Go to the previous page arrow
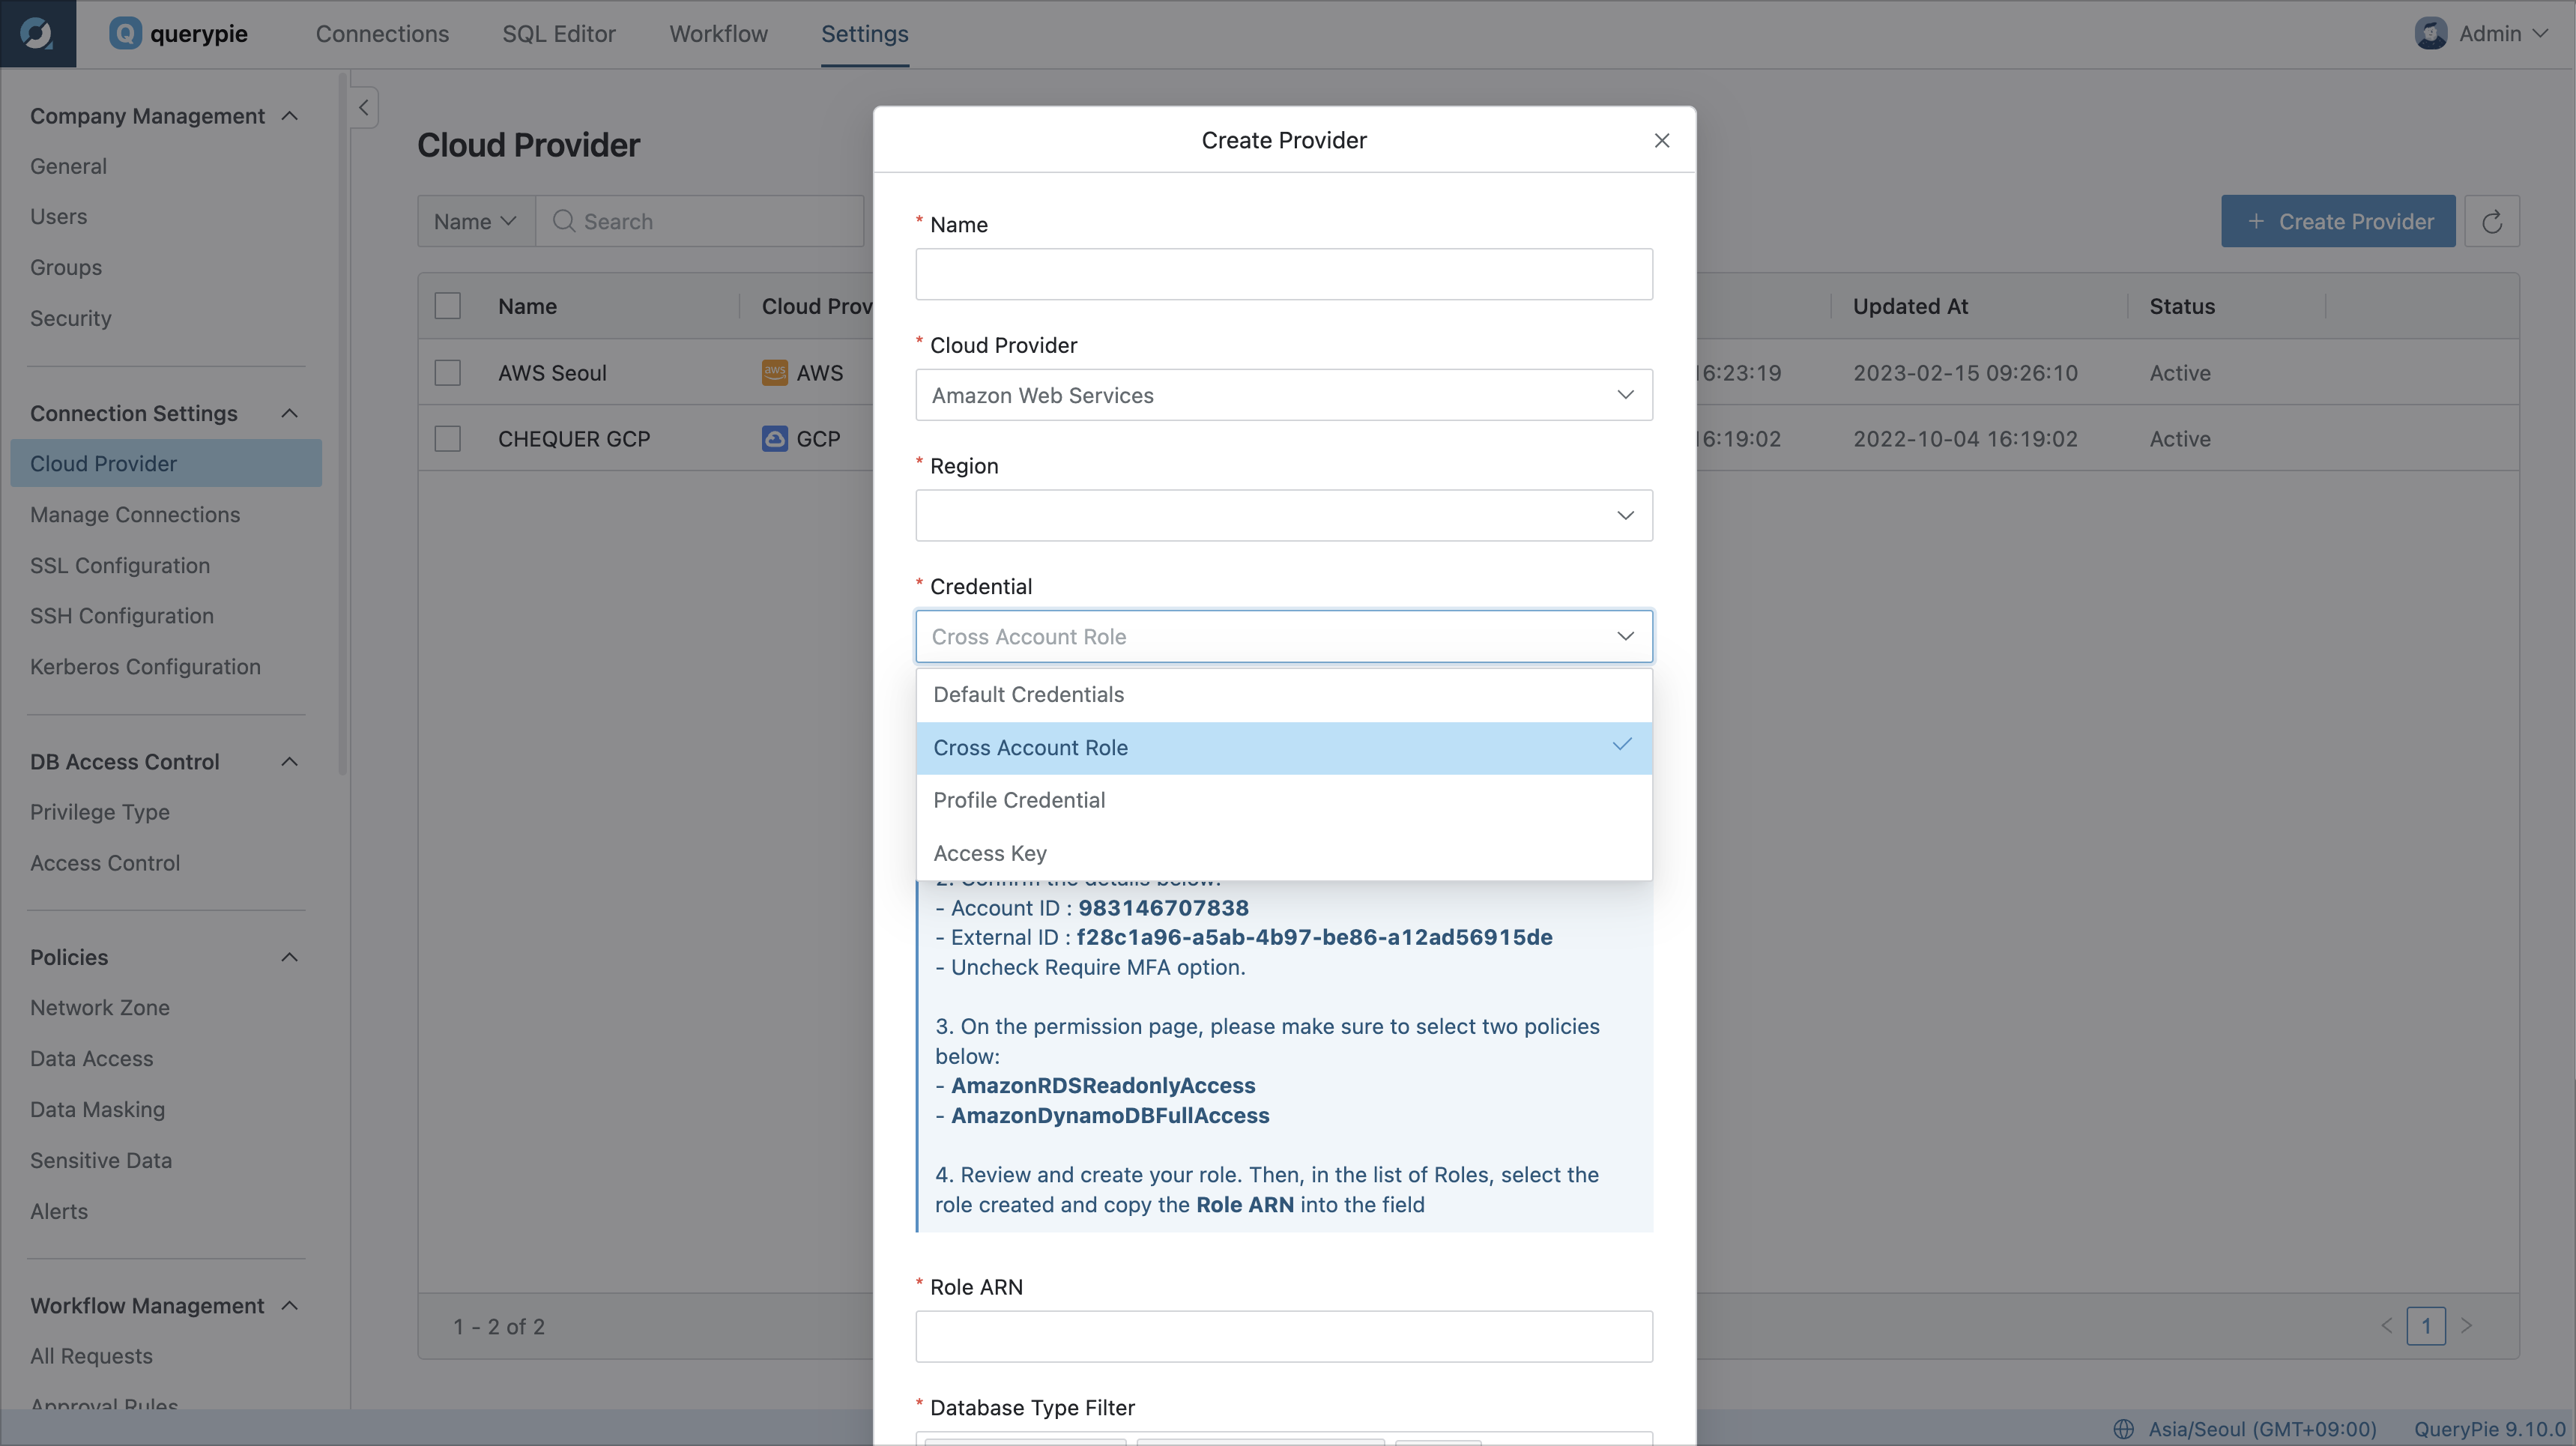The image size is (2576, 1446). coord(2387,1326)
